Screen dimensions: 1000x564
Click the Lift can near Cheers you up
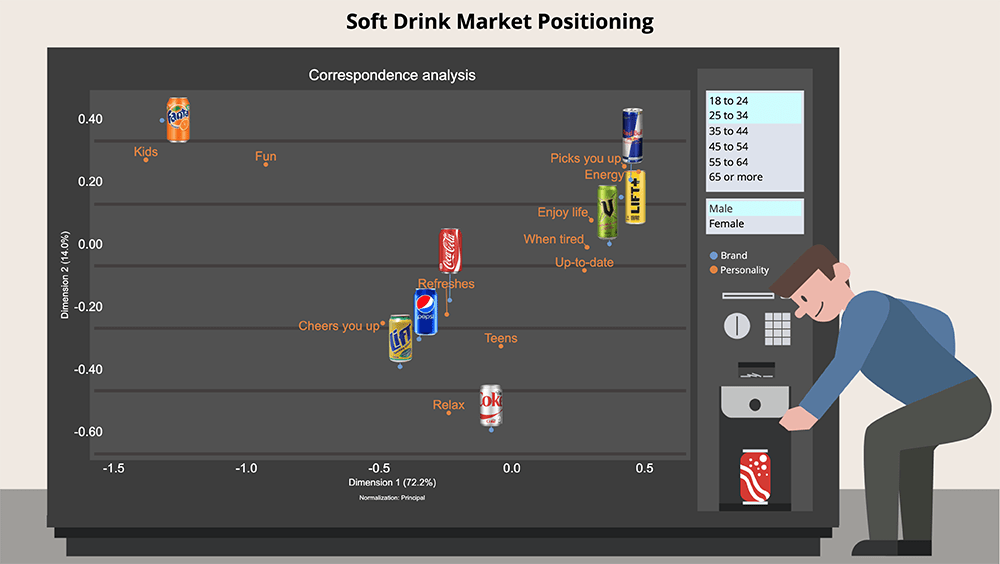point(401,338)
